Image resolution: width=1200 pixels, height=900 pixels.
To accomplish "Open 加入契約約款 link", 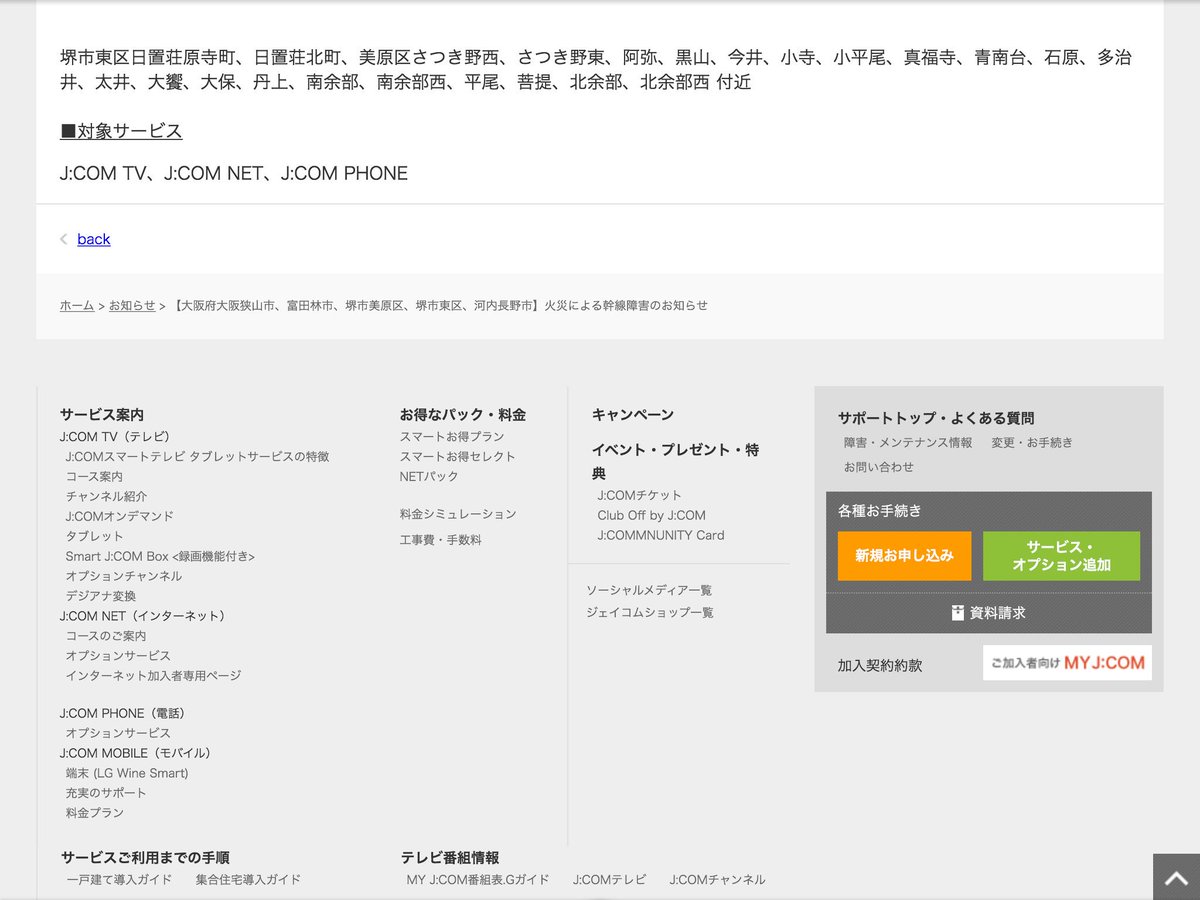I will click(880, 665).
